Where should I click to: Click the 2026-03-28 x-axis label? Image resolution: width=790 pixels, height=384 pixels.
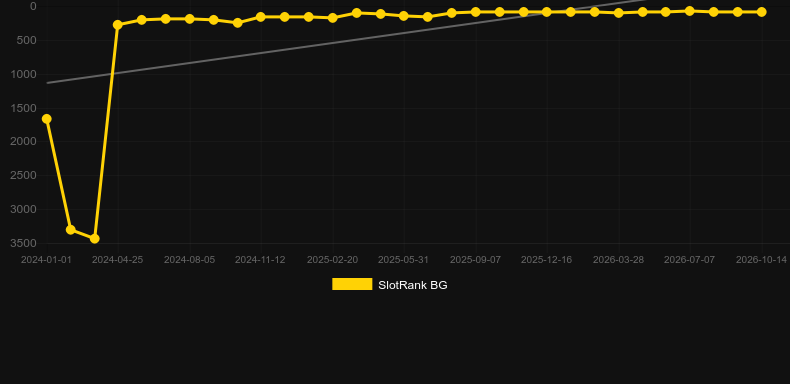coord(618,260)
